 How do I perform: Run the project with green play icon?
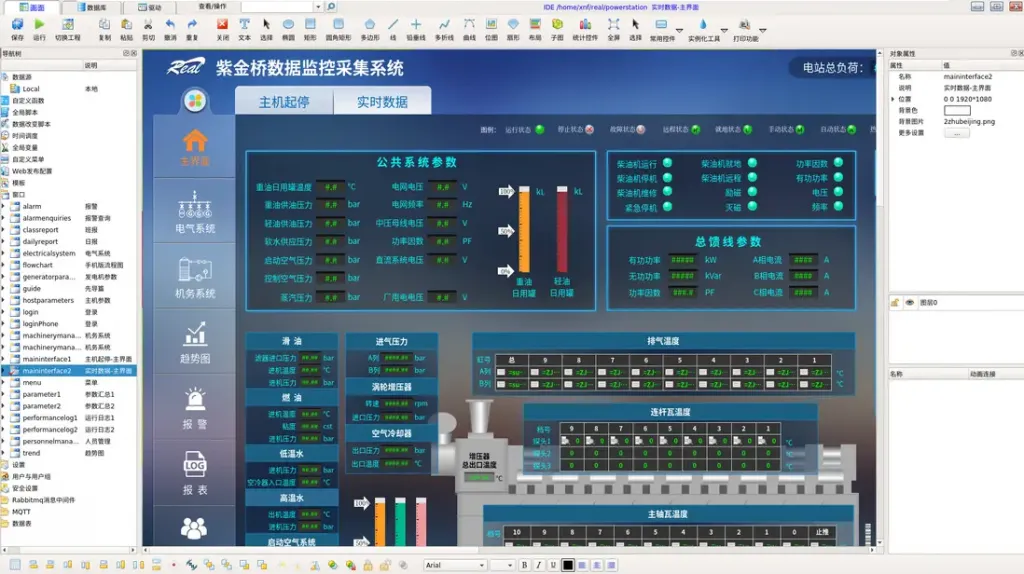point(39,24)
